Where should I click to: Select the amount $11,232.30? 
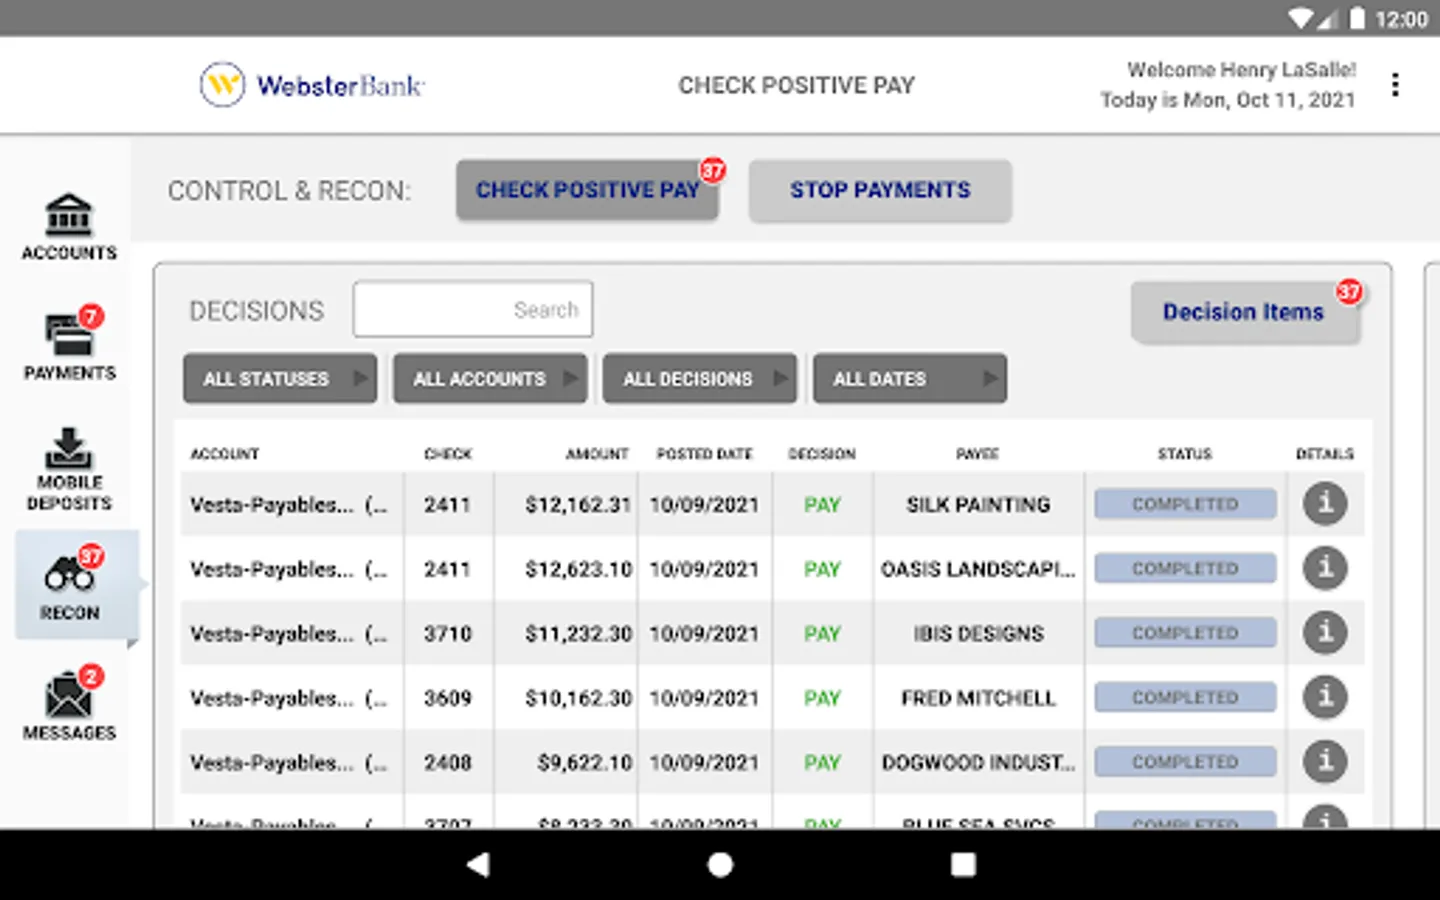578,634
